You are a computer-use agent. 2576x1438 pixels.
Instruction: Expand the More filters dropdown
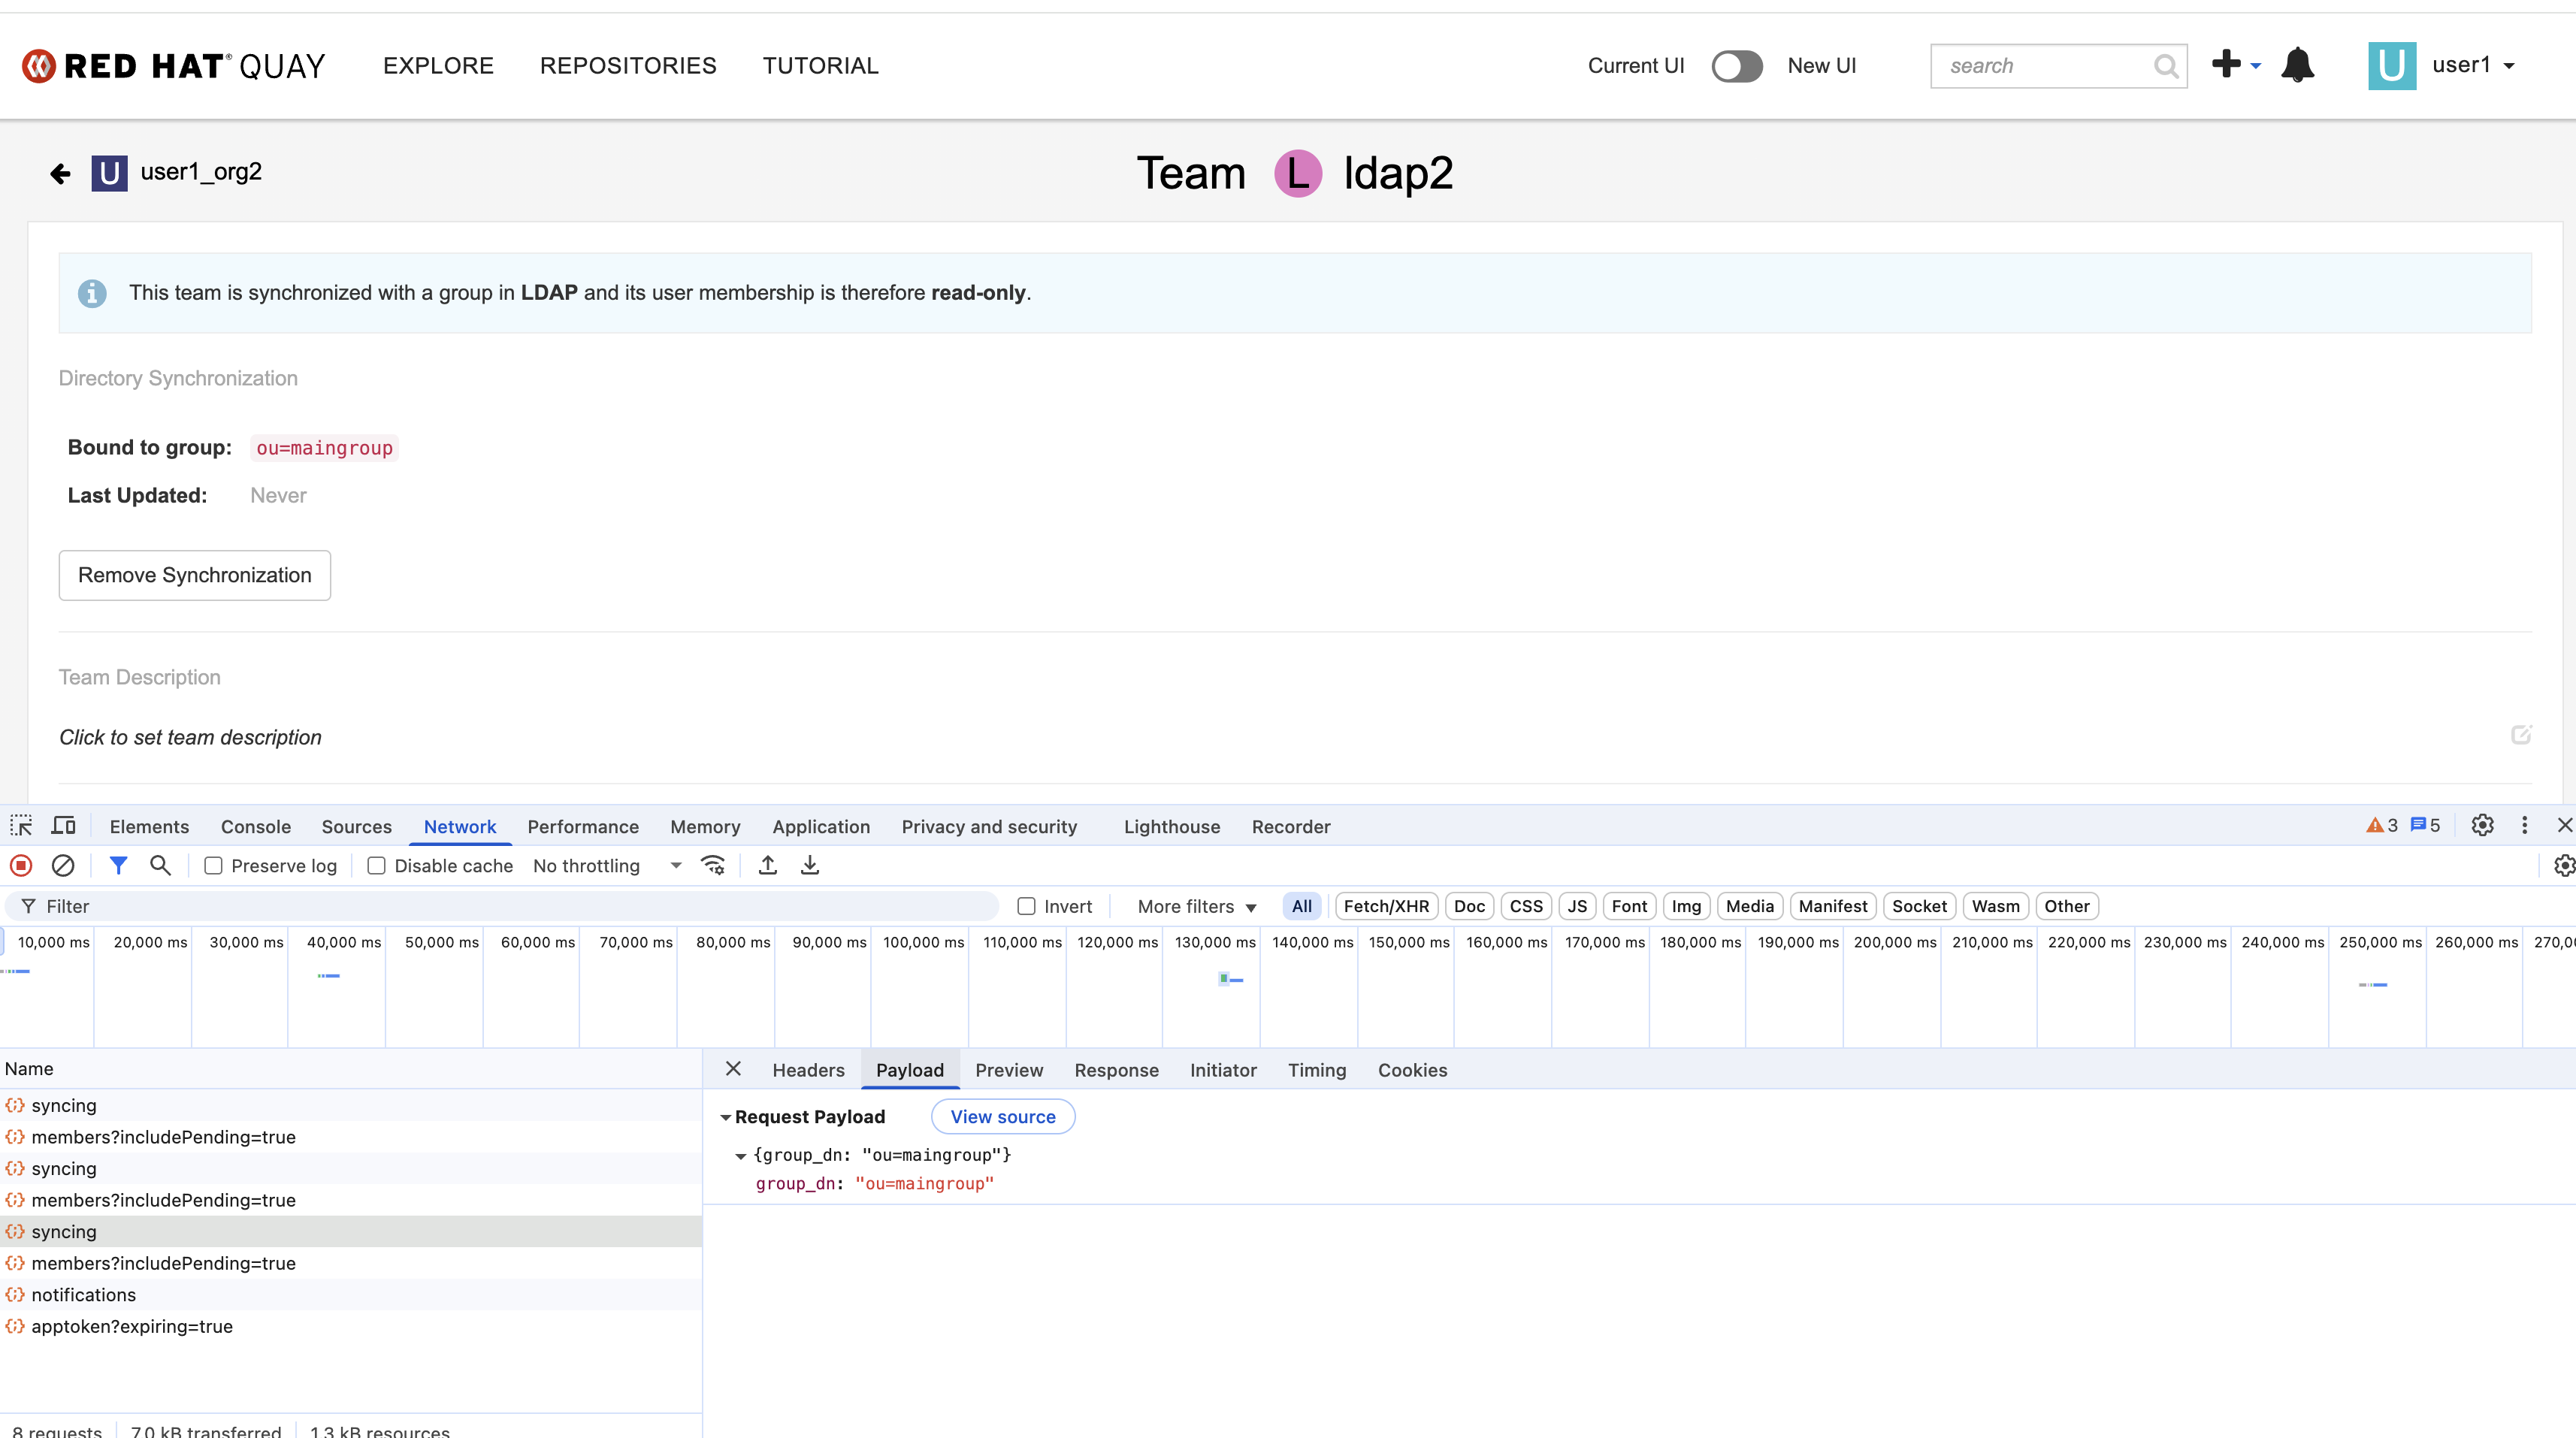(x=1196, y=906)
